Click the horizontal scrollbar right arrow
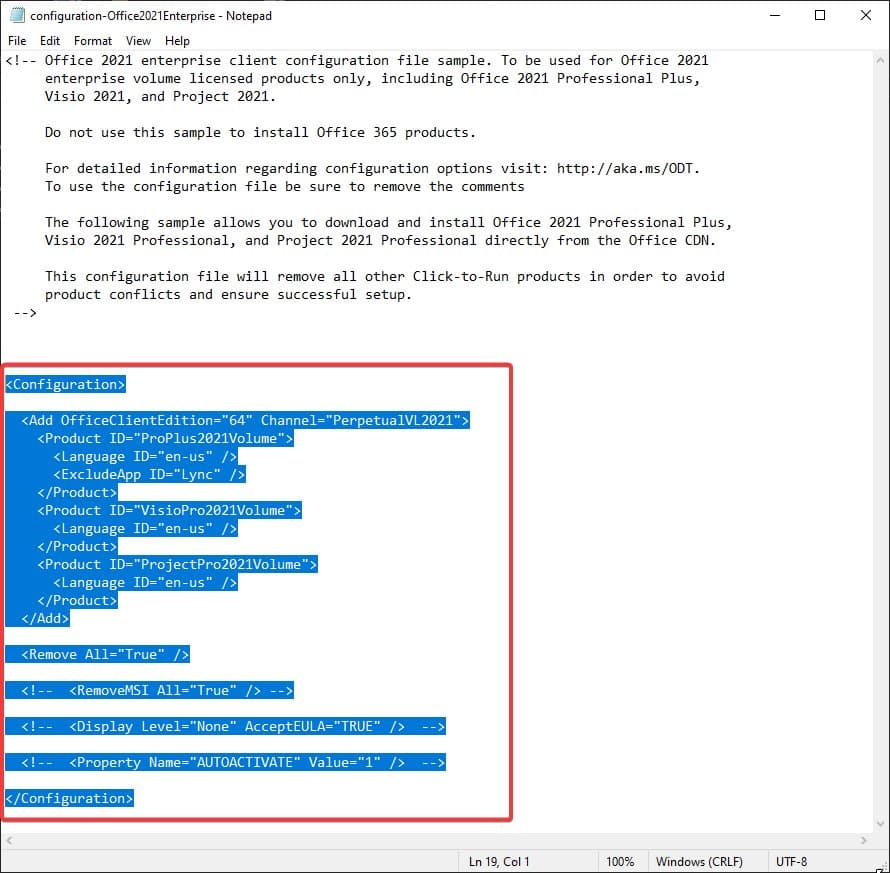 [864, 840]
